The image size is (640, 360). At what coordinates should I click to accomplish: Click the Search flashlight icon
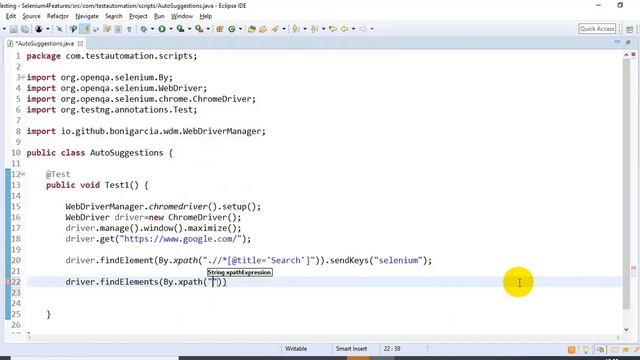tap(275, 29)
